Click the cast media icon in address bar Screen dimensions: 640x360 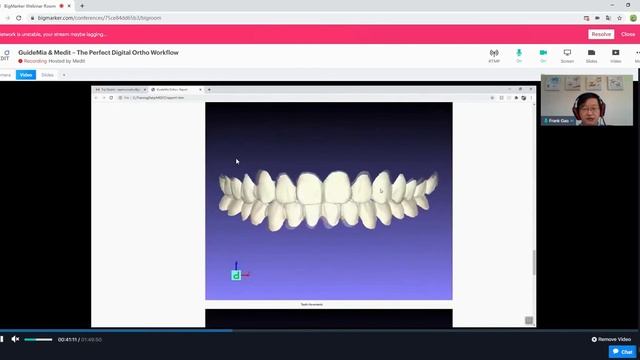pos(586,18)
